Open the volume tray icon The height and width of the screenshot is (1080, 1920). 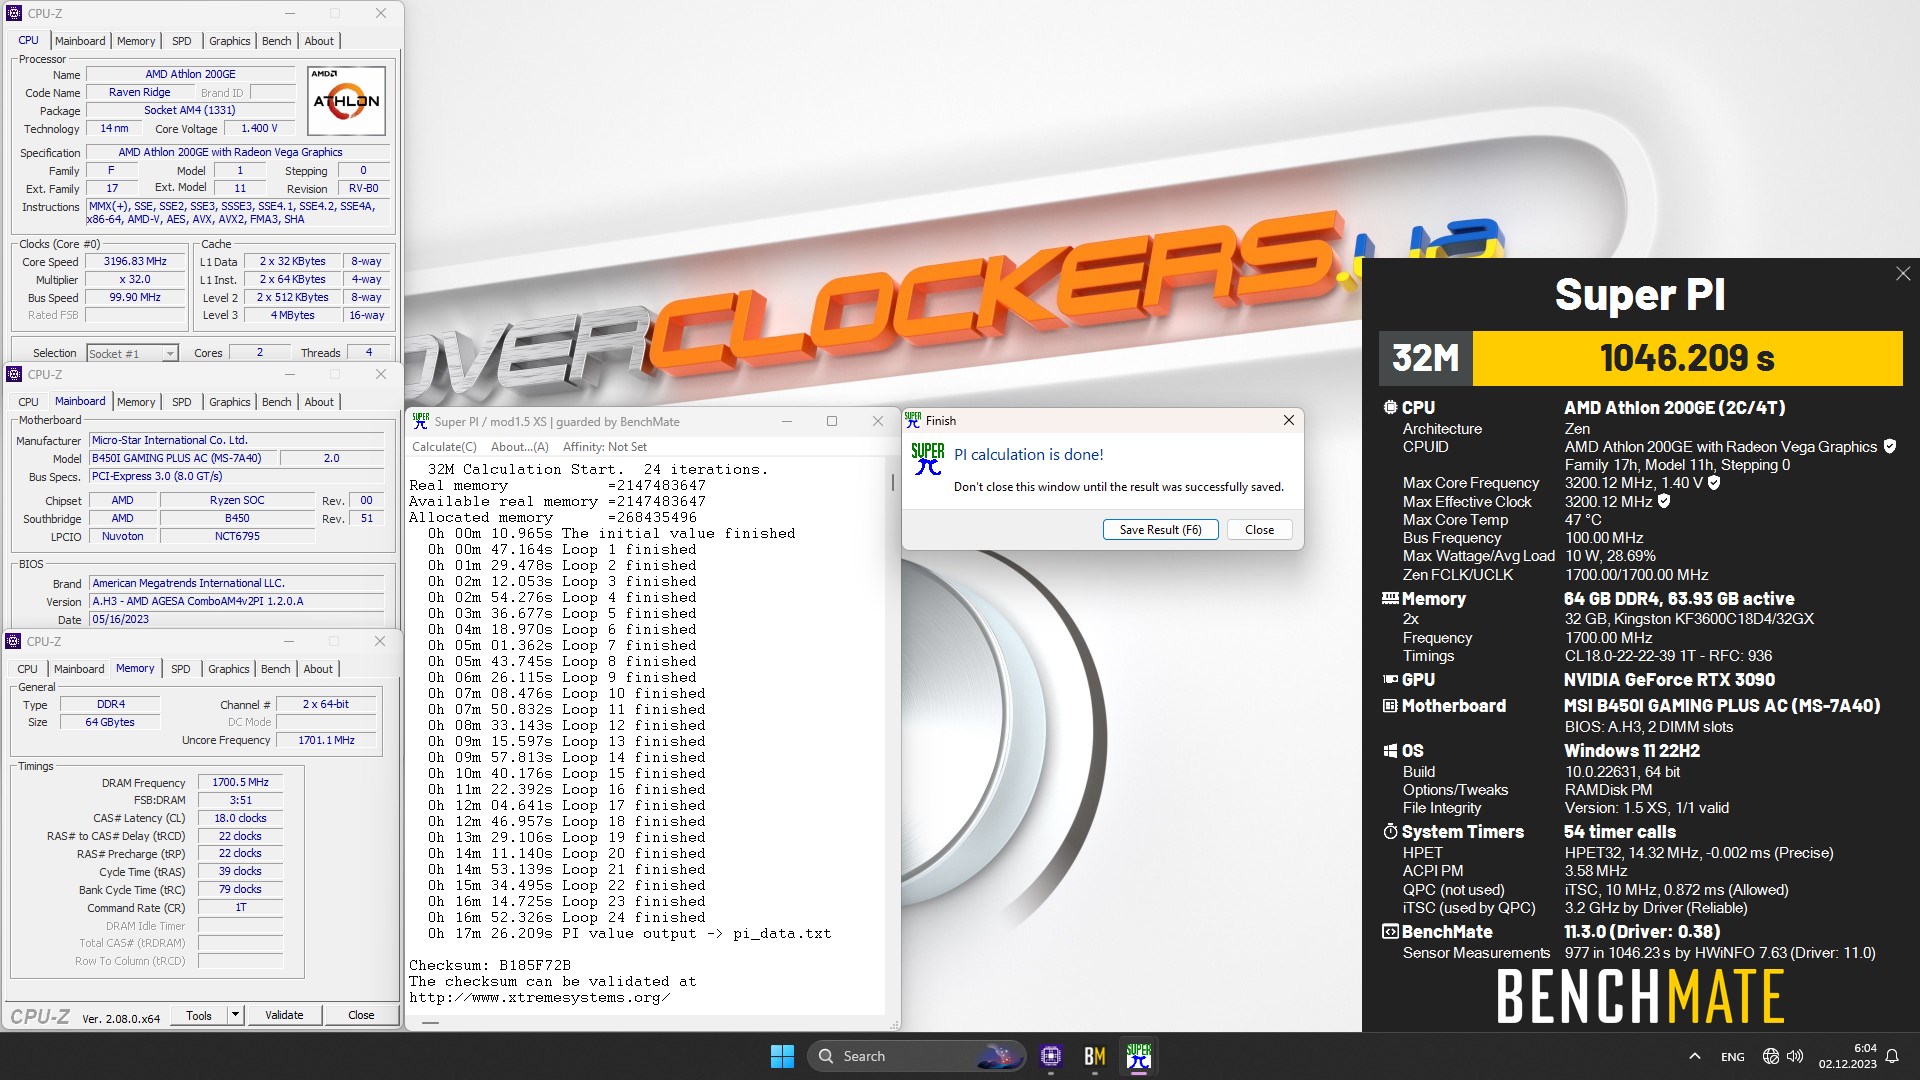point(1795,1056)
